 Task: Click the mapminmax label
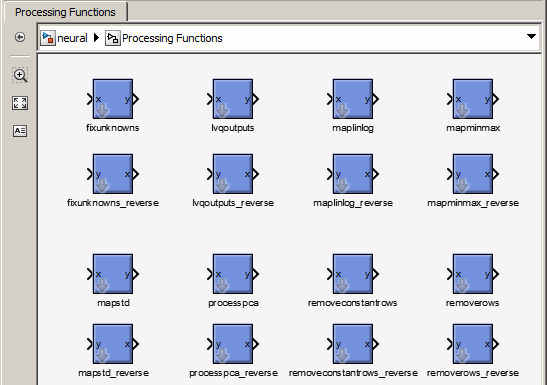[x=473, y=128]
